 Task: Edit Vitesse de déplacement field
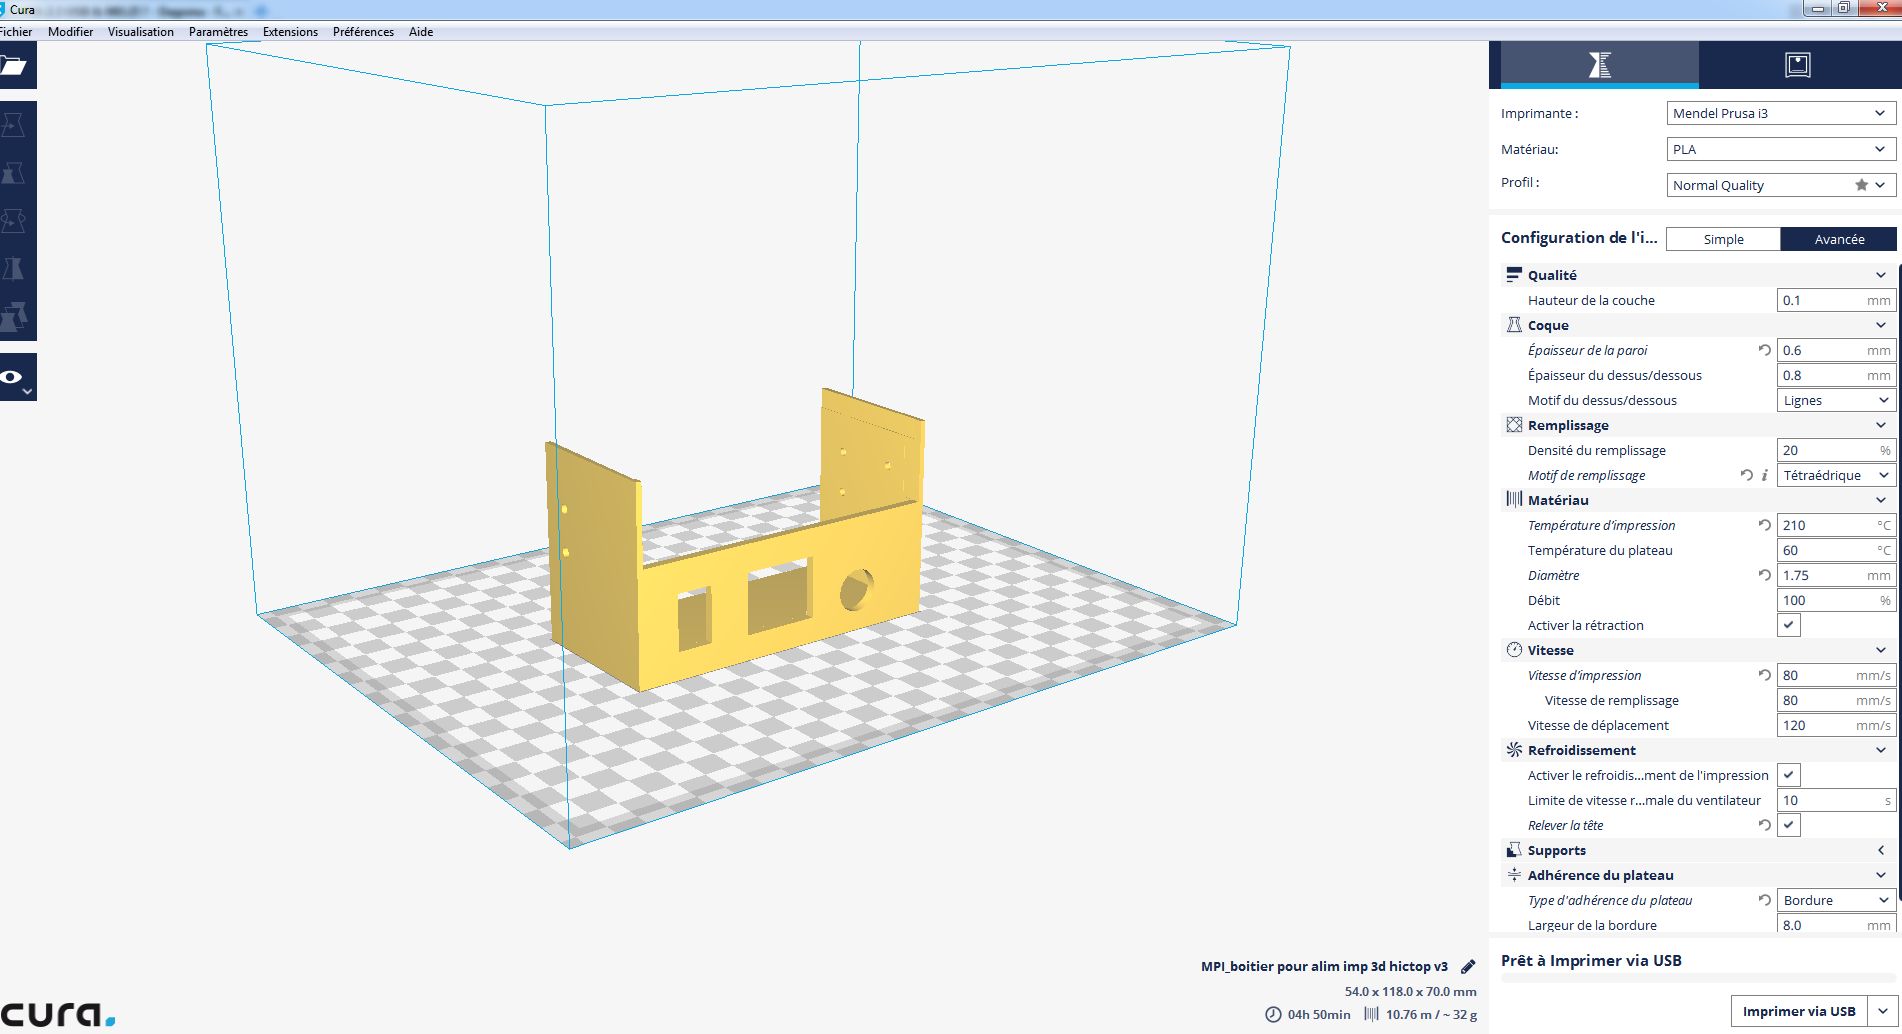coord(1837,725)
